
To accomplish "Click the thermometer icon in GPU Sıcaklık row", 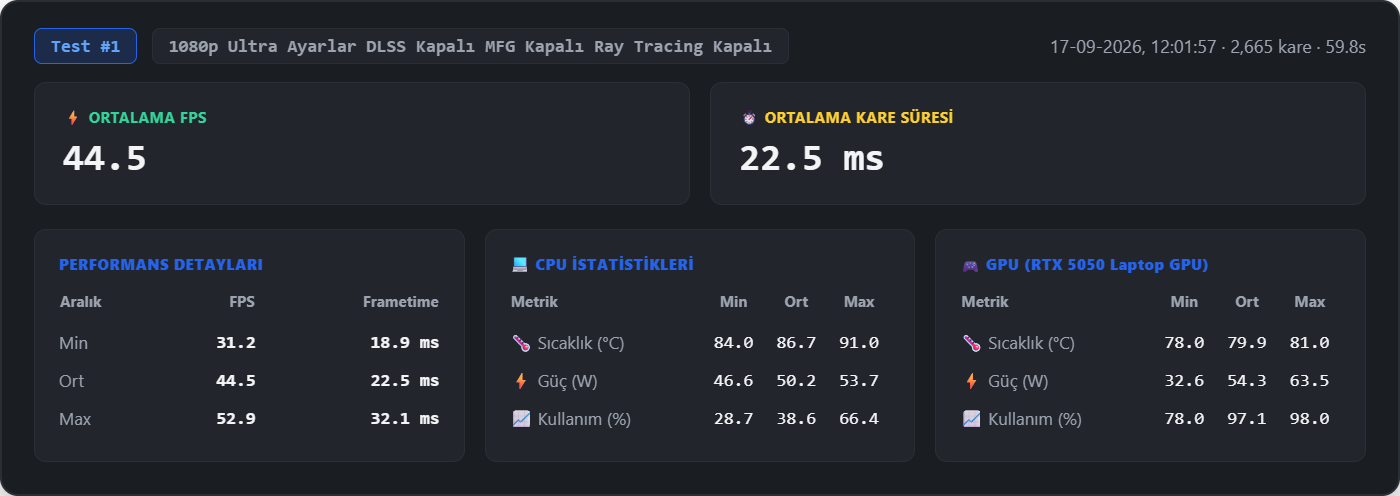I will point(971,343).
